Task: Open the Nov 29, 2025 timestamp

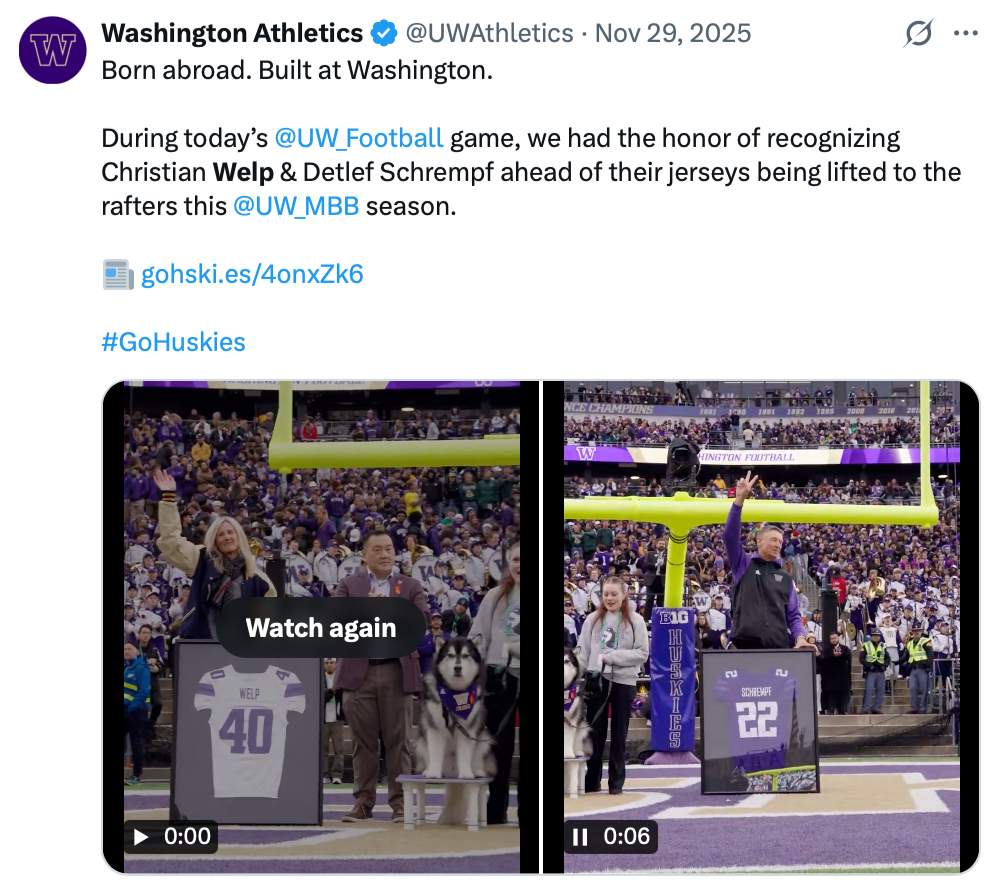Action: click(672, 34)
